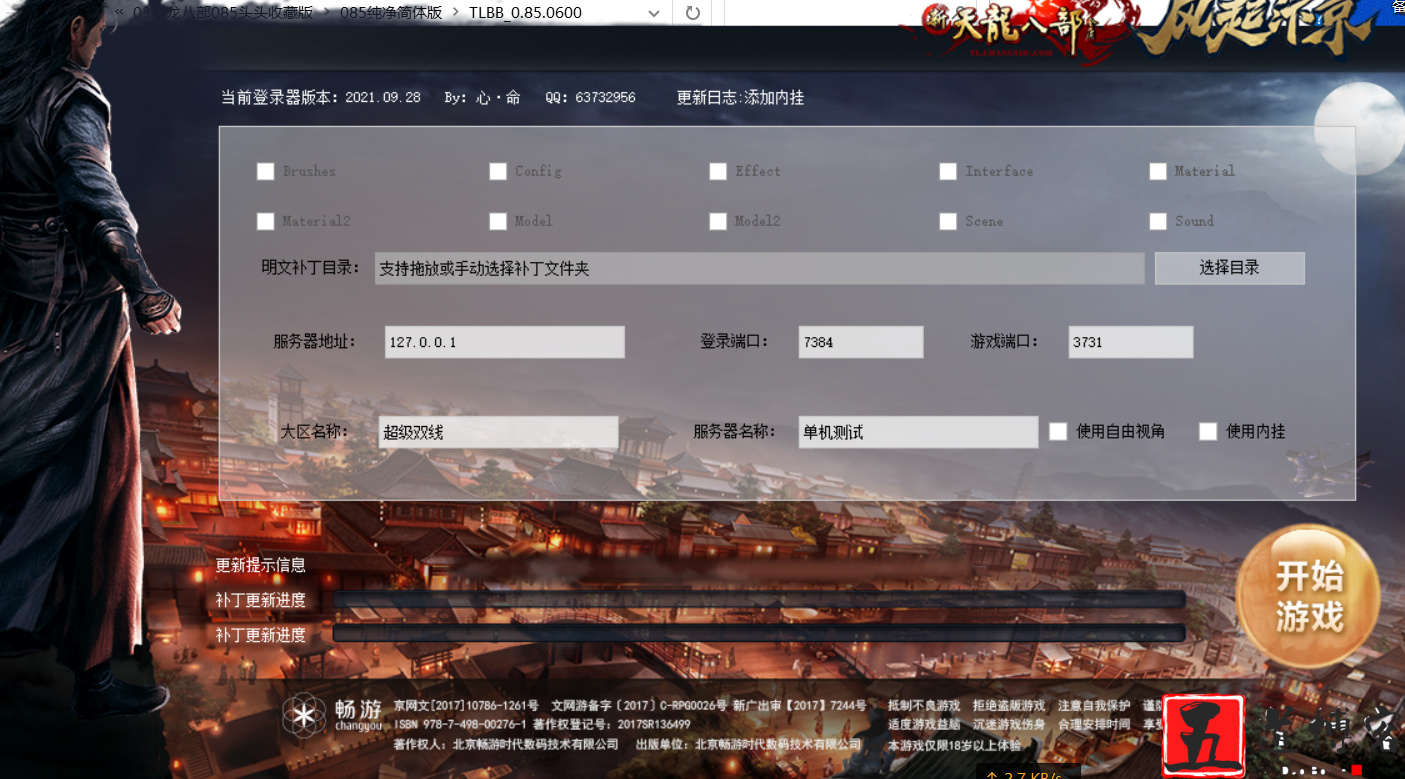Select 085纯净简体版 breadcrumb in address bar
1405x779 pixels.
pyautogui.click(x=391, y=13)
